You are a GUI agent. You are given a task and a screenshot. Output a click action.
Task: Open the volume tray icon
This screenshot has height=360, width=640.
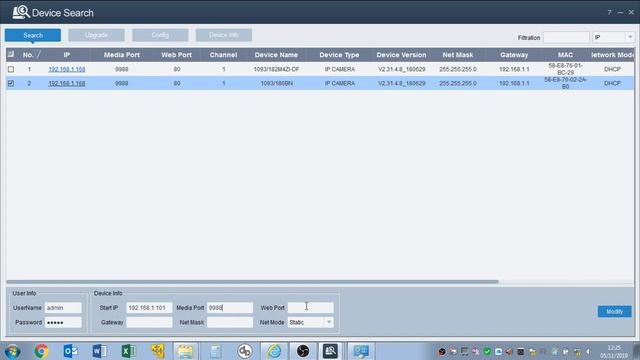point(588,351)
